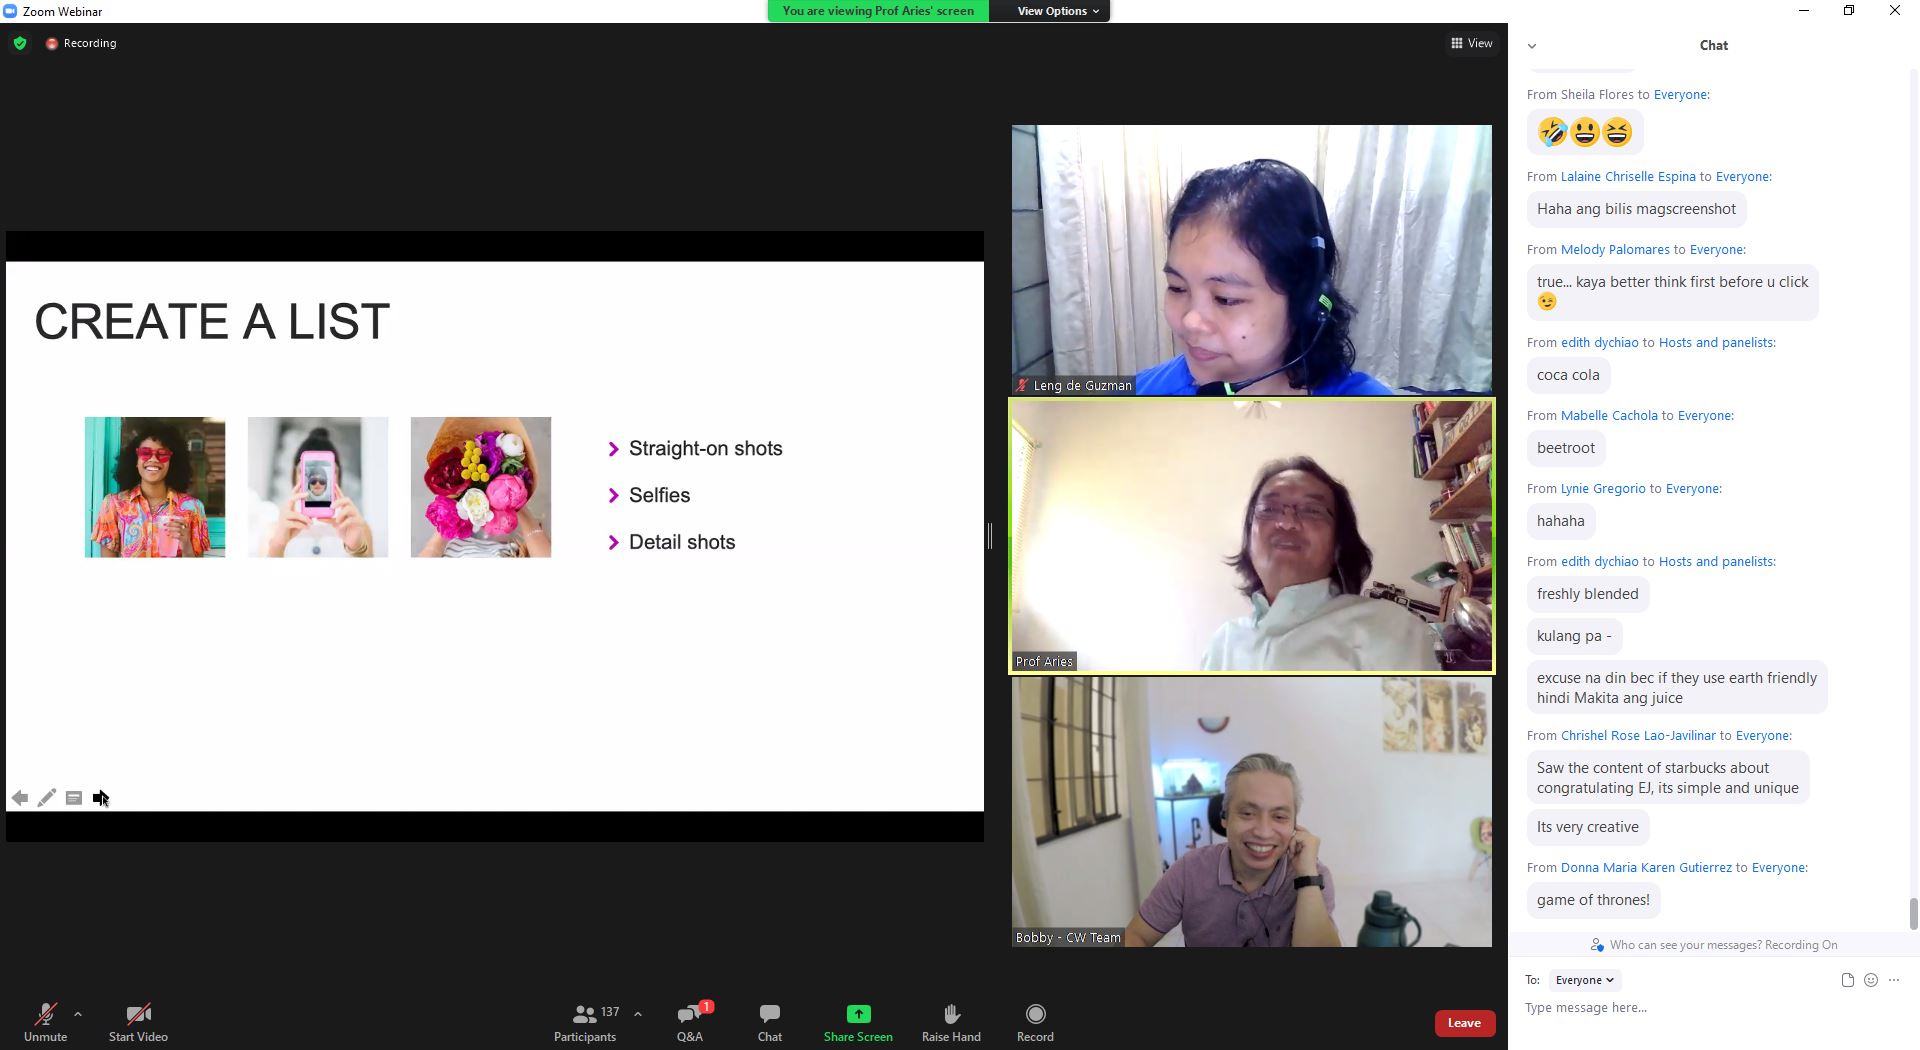Click the divider handle between slide and videos
Image resolution: width=1920 pixels, height=1050 pixels.
[x=990, y=536]
